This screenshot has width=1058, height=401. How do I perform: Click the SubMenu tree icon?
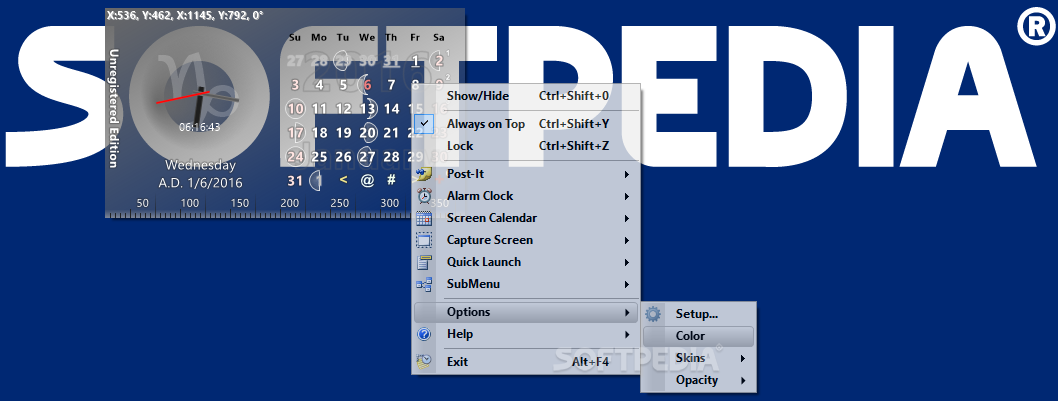(x=424, y=284)
